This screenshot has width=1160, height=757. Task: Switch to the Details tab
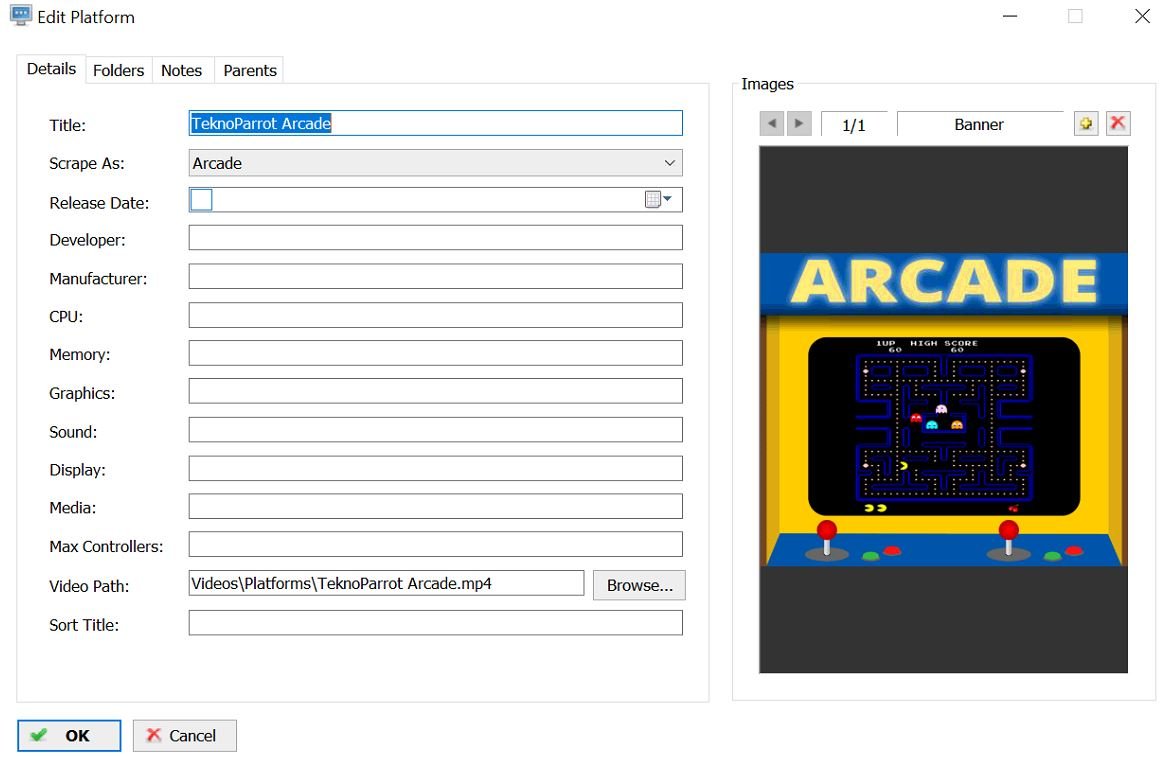point(51,69)
